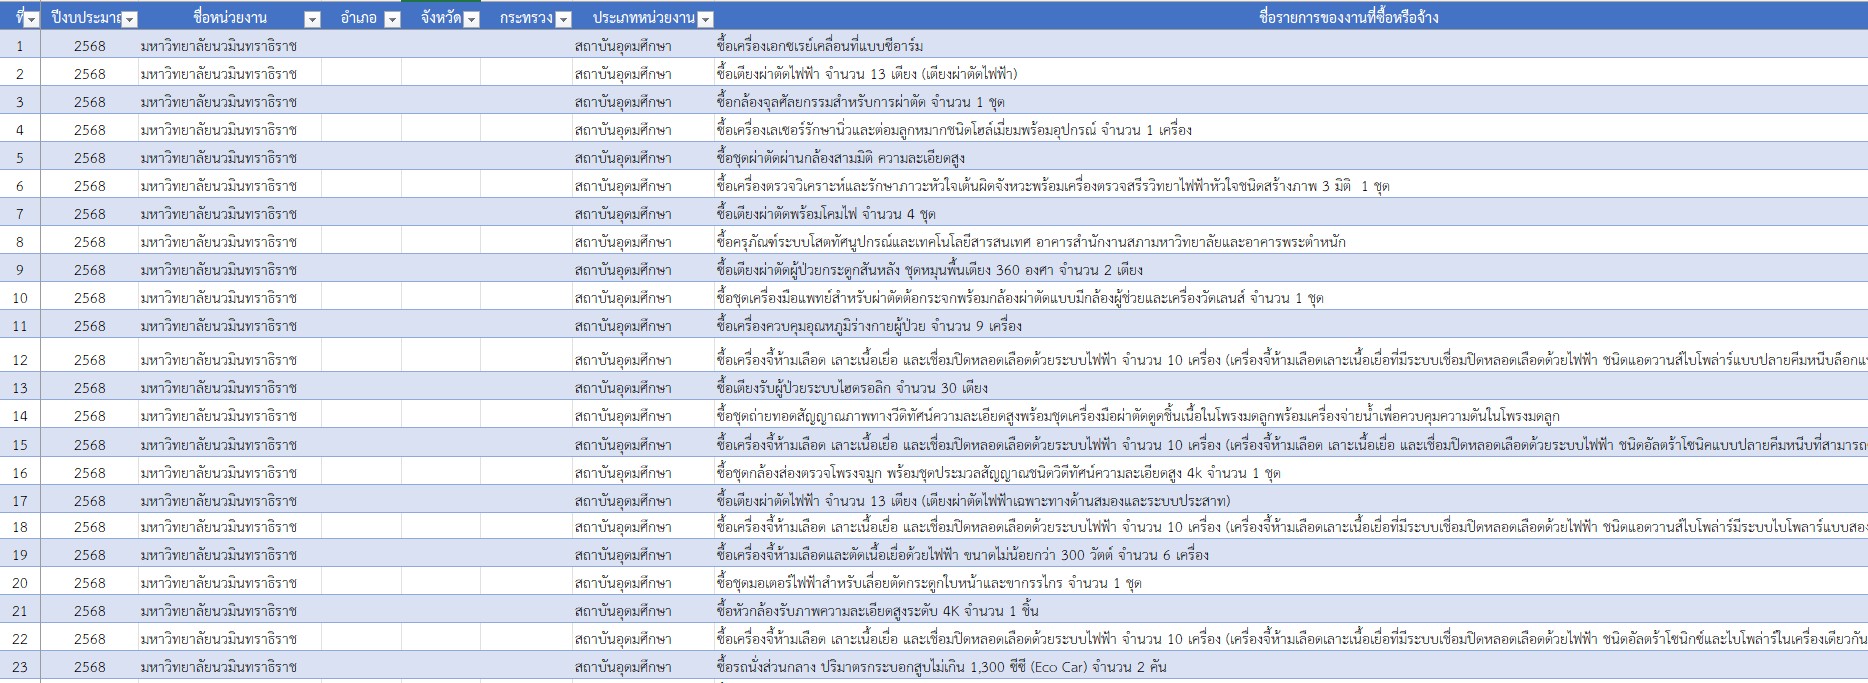Click the cell for ซื้อเครื่องเอกซเรย์เคลื่อนที่แบบซีอาร์ม
This screenshot has height=683, width=1868.
pos(819,46)
